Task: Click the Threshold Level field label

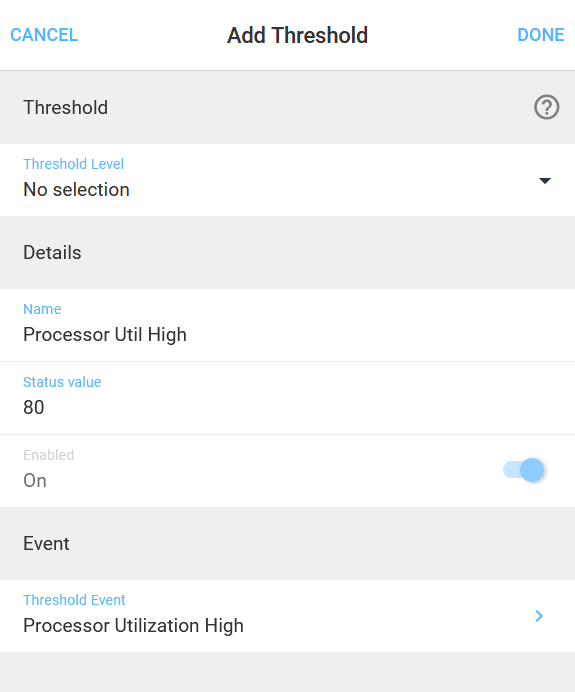Action: pyautogui.click(x=73, y=164)
